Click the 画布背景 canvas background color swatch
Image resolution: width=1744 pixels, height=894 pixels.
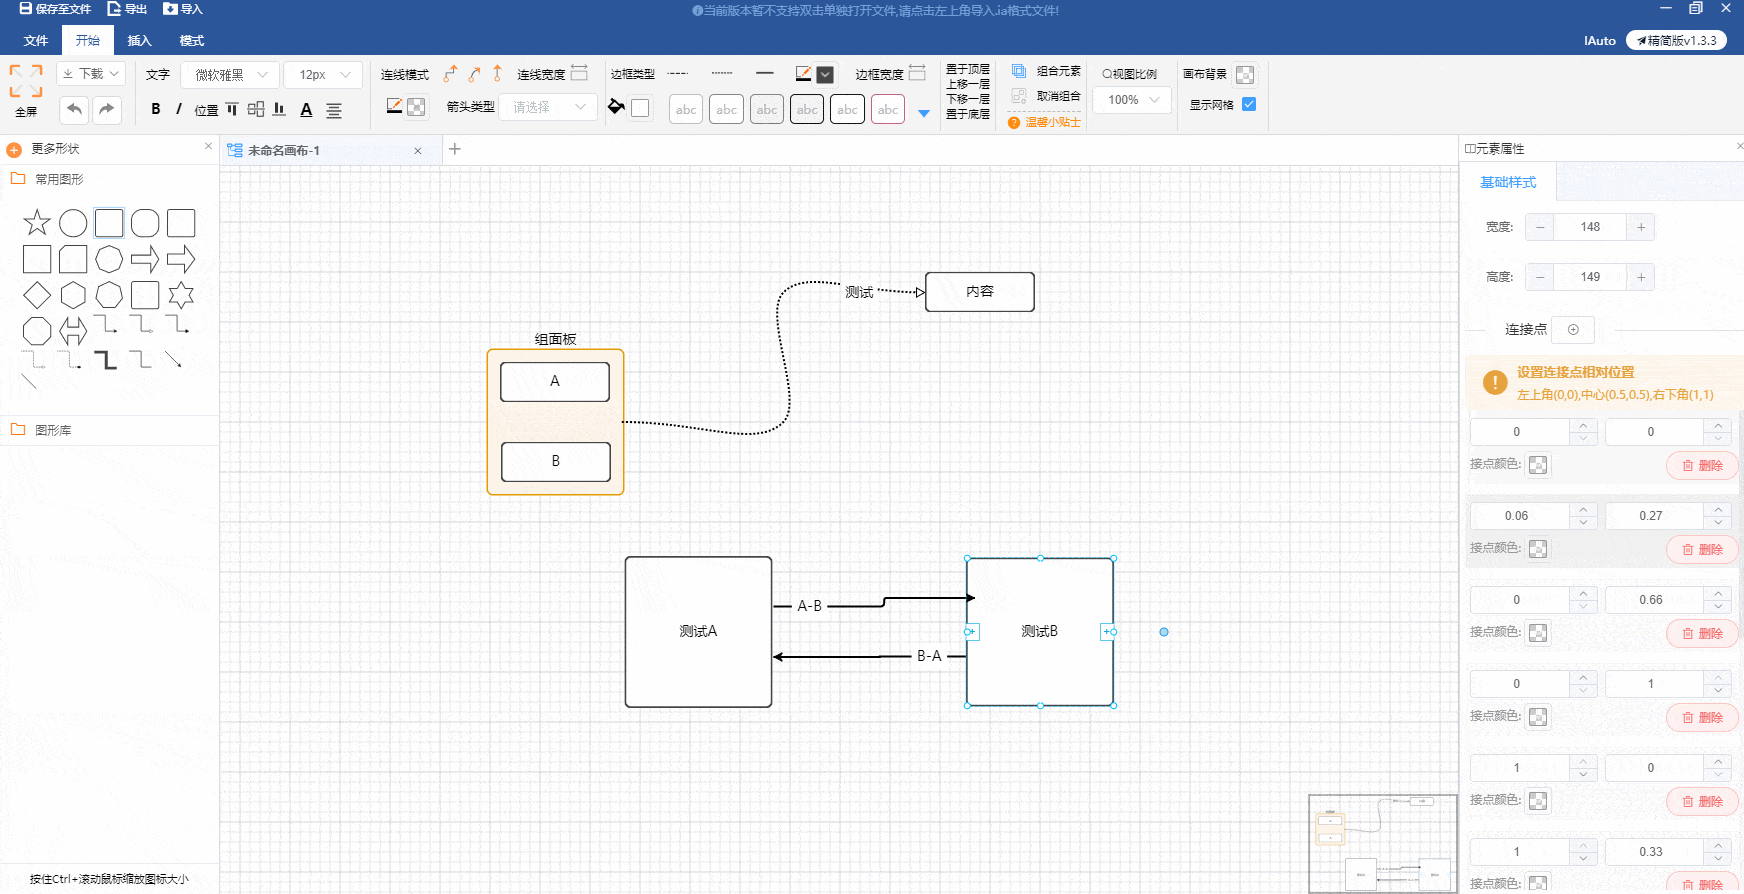click(1245, 75)
